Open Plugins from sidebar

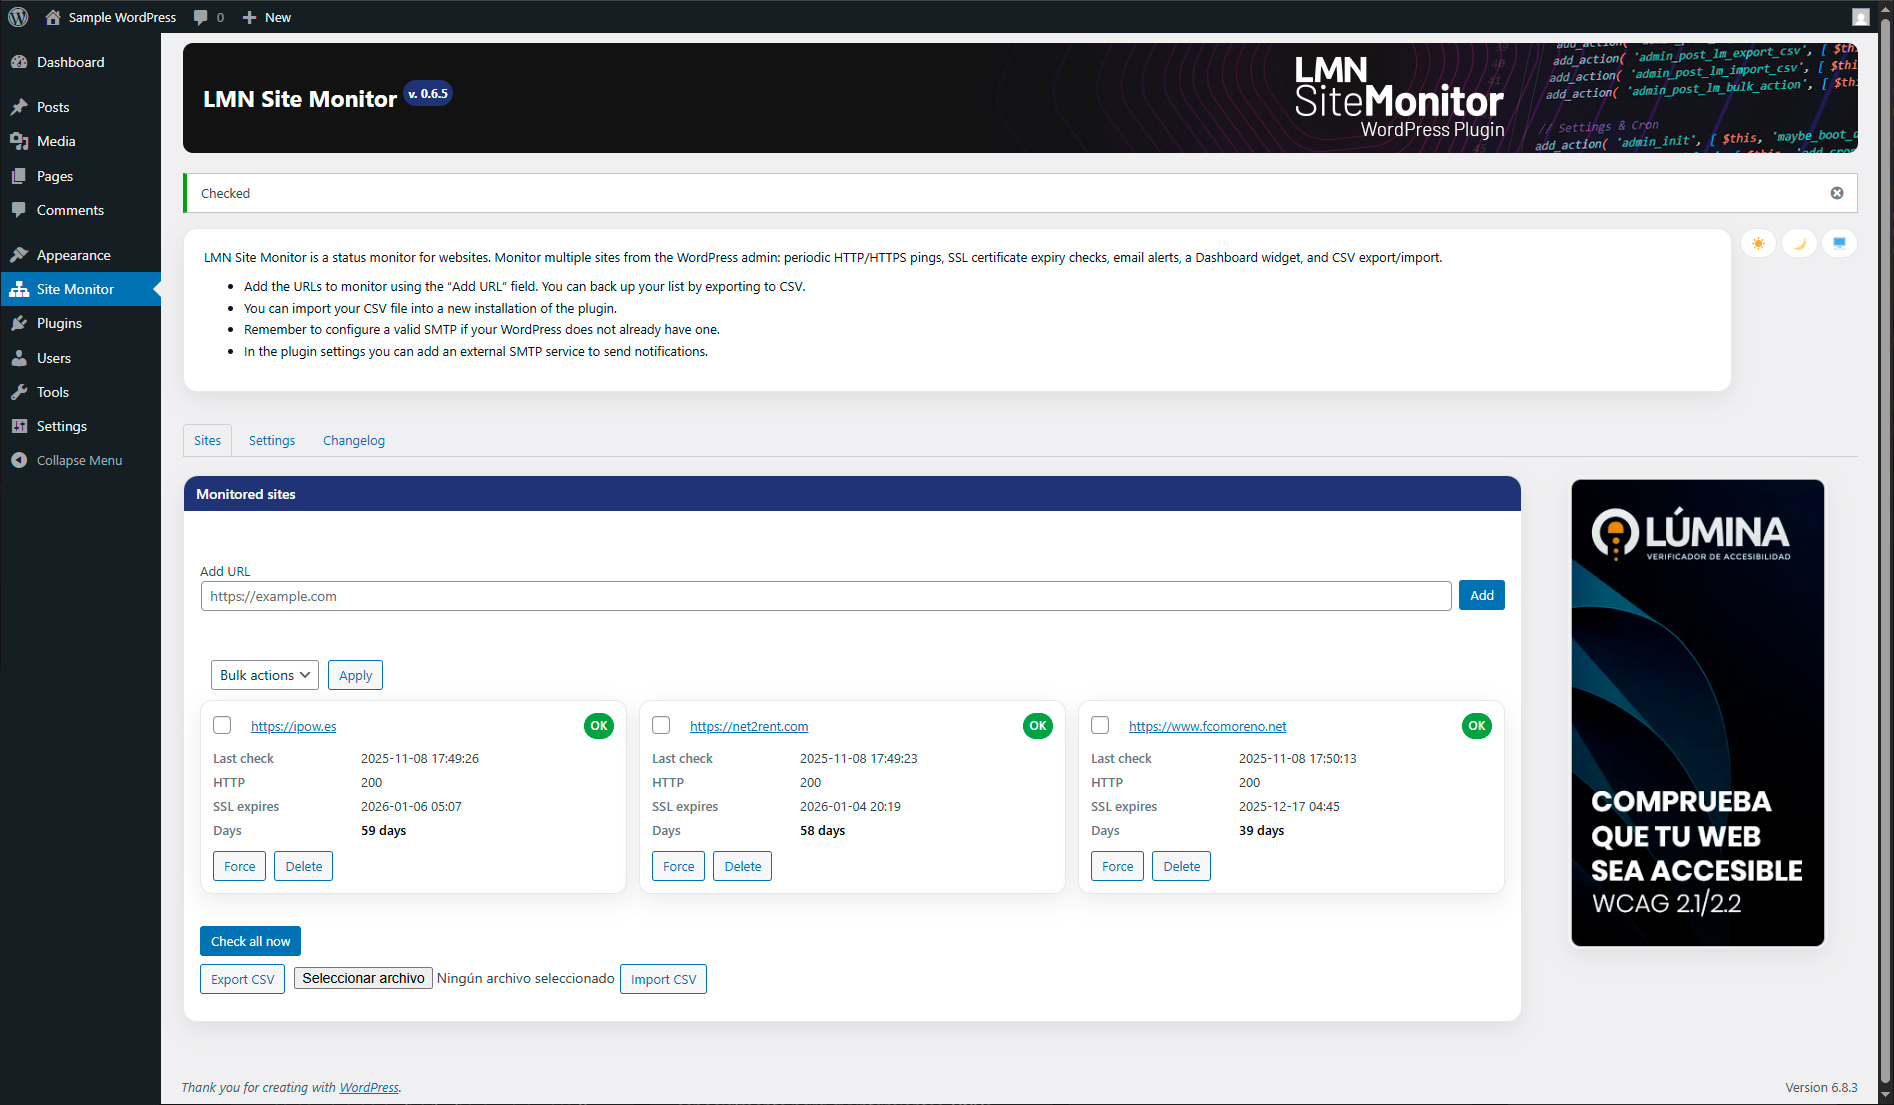tap(59, 323)
